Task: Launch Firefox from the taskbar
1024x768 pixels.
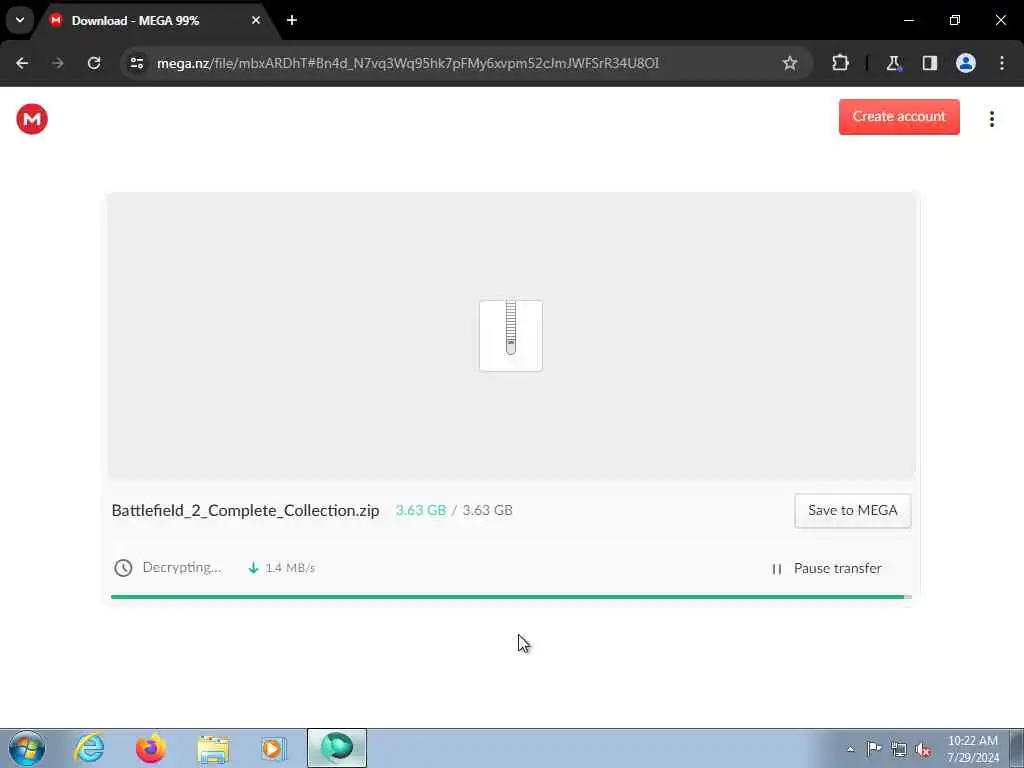Action: pyautogui.click(x=150, y=748)
